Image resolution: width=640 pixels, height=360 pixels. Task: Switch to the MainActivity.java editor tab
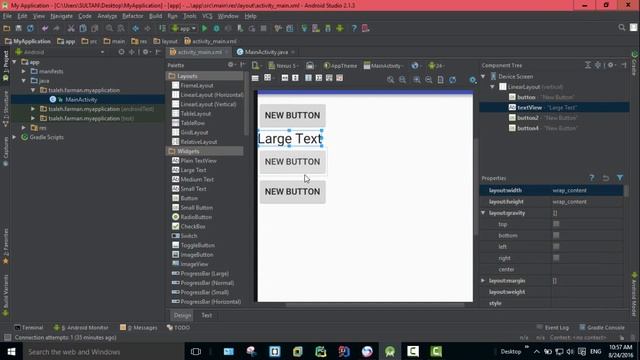[x=266, y=52]
